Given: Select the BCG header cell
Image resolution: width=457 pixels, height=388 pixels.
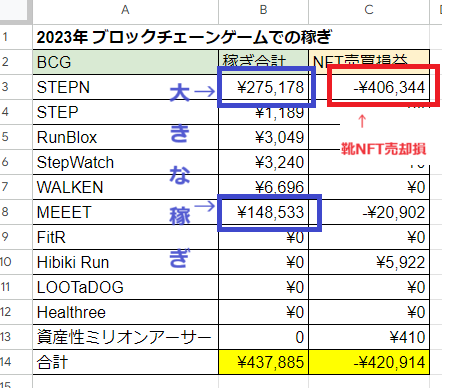Looking at the screenshot, I should point(125,62).
